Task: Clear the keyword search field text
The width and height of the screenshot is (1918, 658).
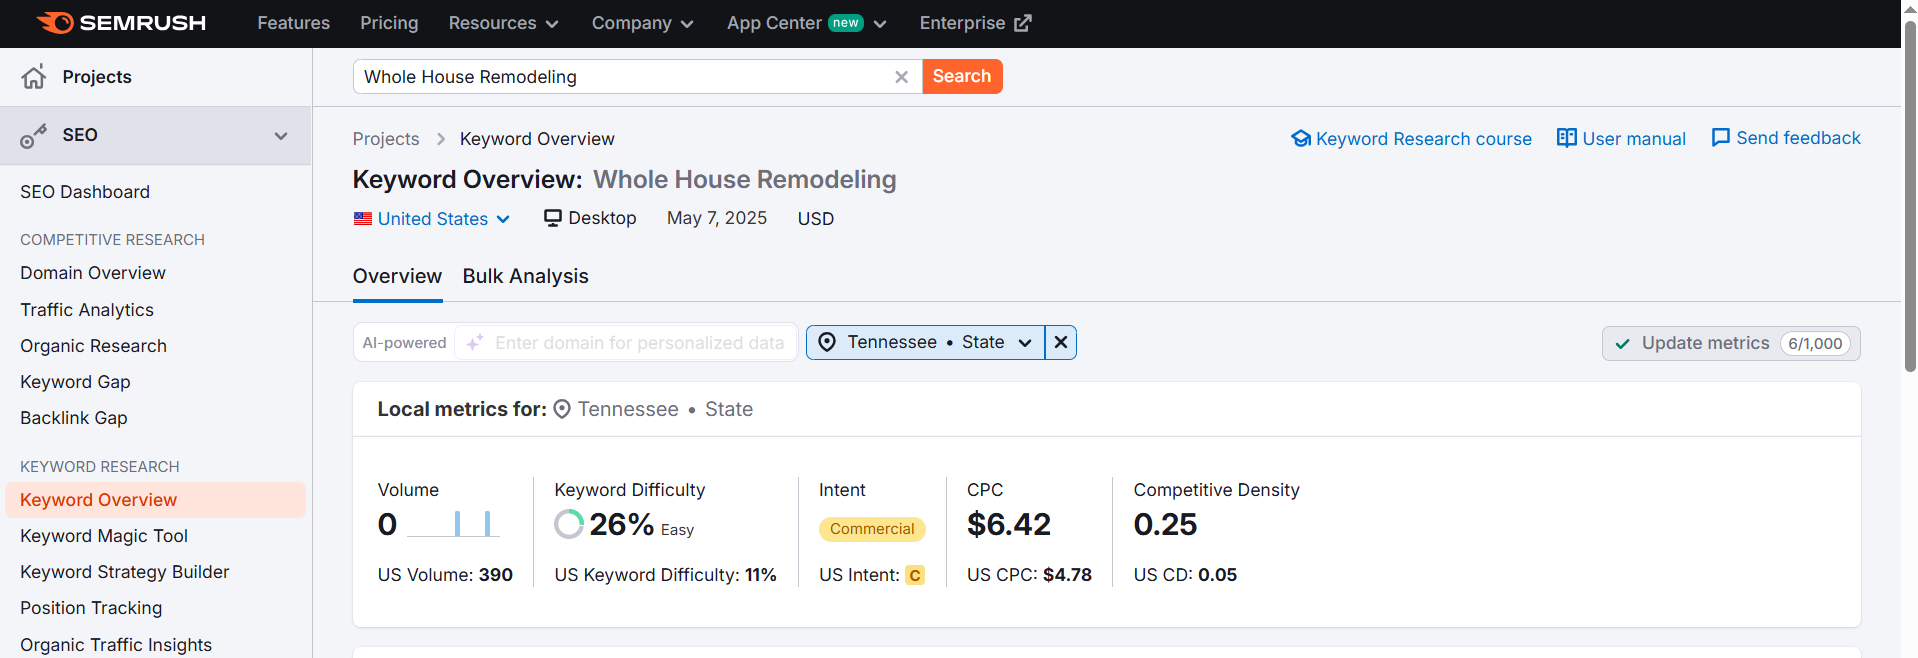Action: click(901, 77)
